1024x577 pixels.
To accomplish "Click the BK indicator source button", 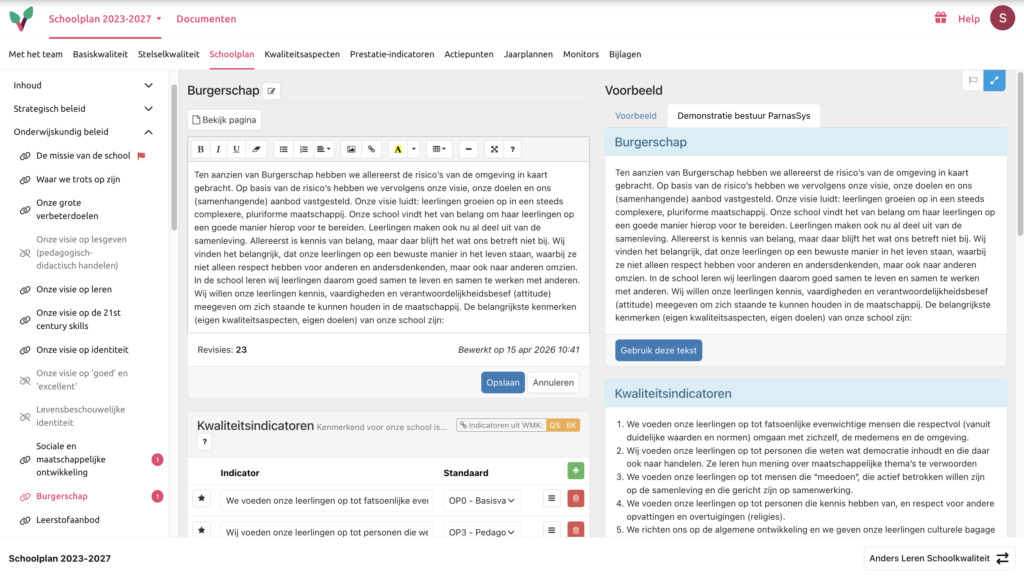I will coord(571,426).
